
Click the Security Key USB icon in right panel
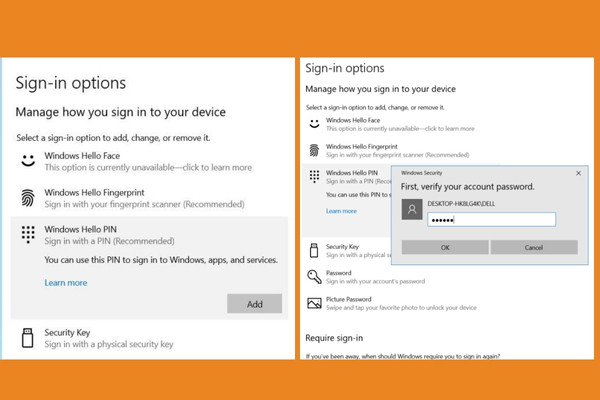click(x=314, y=250)
